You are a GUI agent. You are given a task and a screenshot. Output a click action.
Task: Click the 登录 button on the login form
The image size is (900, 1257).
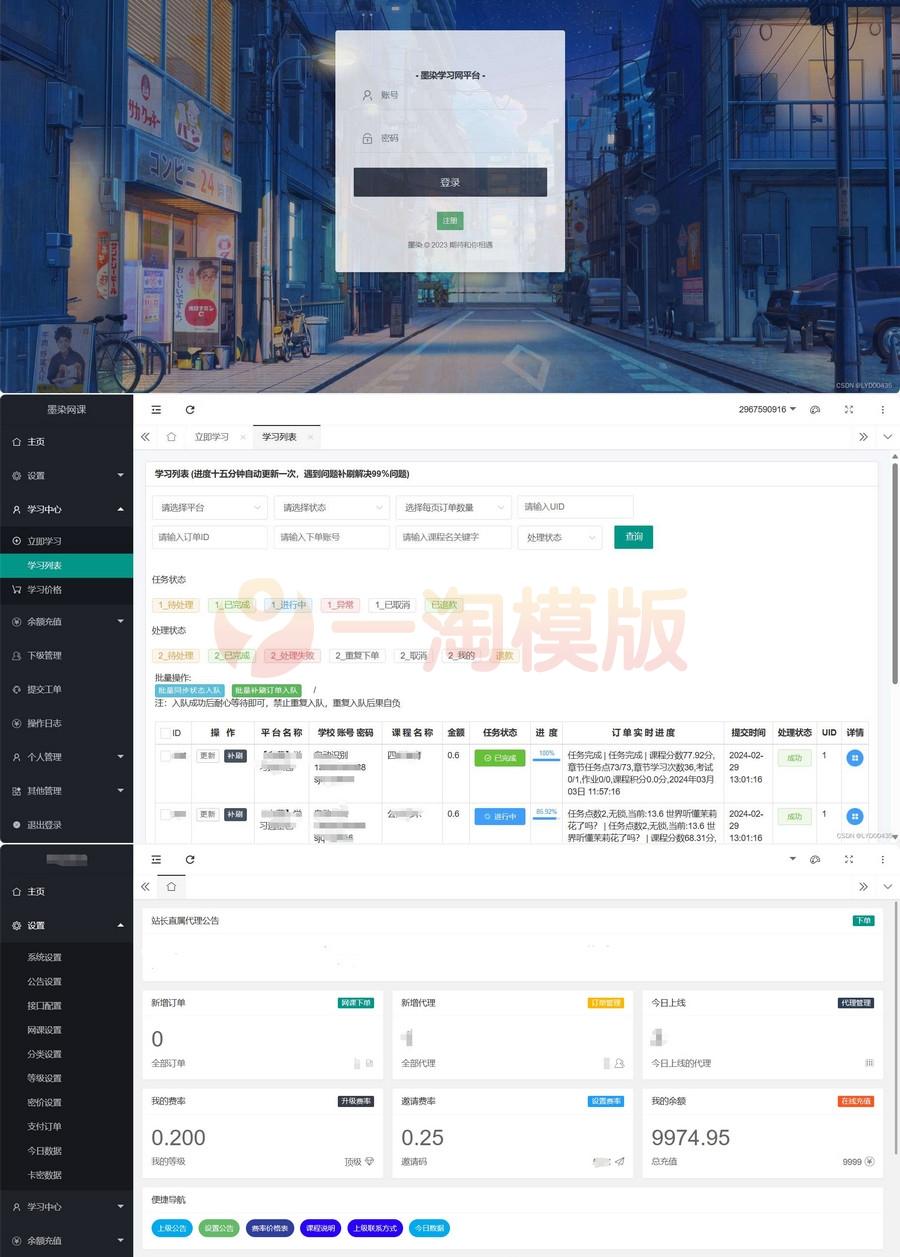tap(450, 182)
